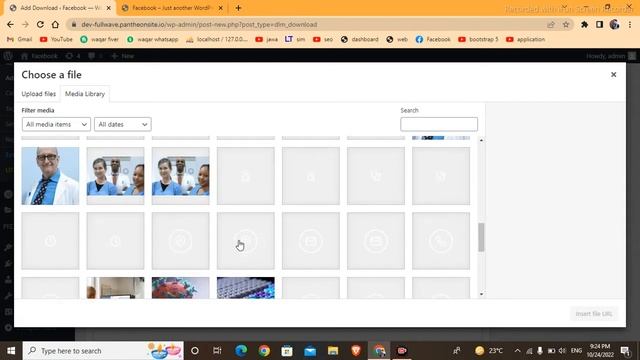Open the dashboard bookmark

click(360, 39)
